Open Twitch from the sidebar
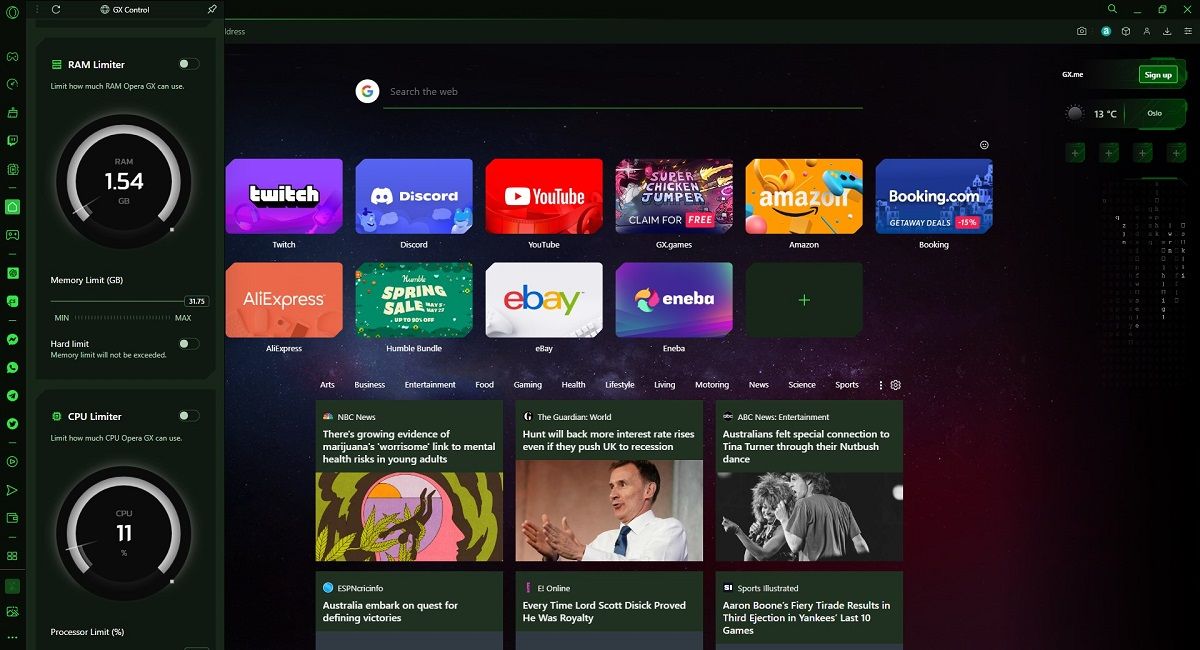Viewport: 1200px width, 650px height. pos(13,141)
